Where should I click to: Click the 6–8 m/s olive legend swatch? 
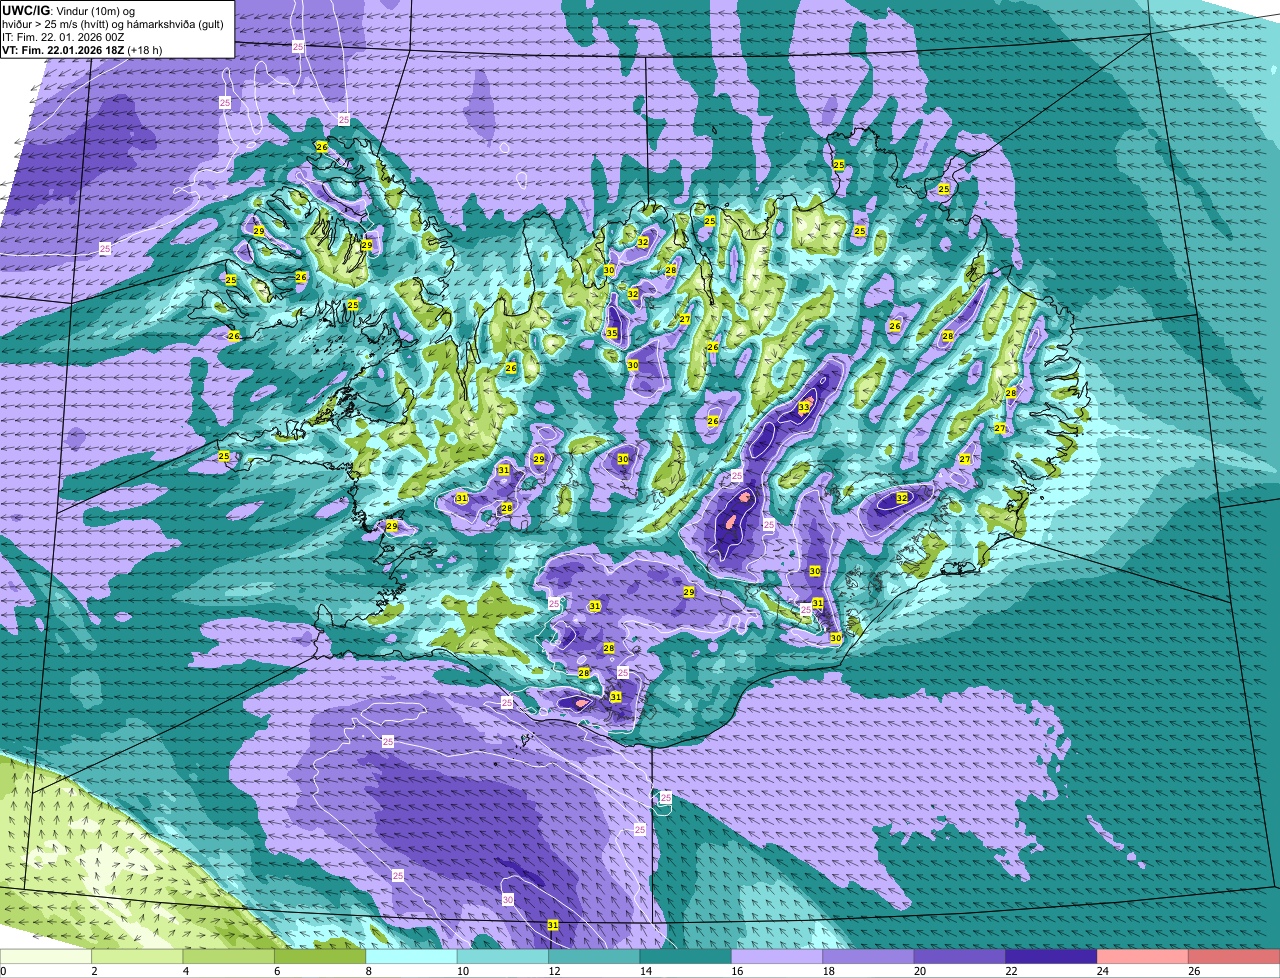(x=320, y=956)
